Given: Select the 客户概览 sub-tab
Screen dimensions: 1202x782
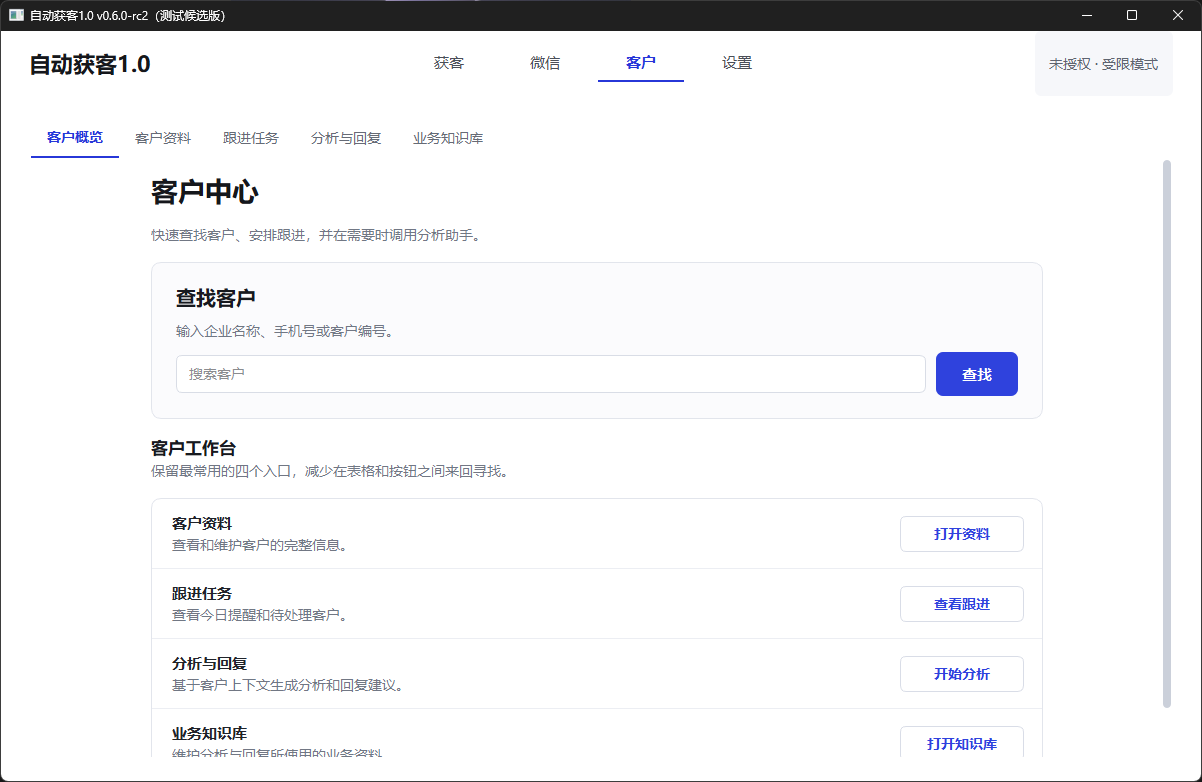Looking at the screenshot, I should coord(75,138).
